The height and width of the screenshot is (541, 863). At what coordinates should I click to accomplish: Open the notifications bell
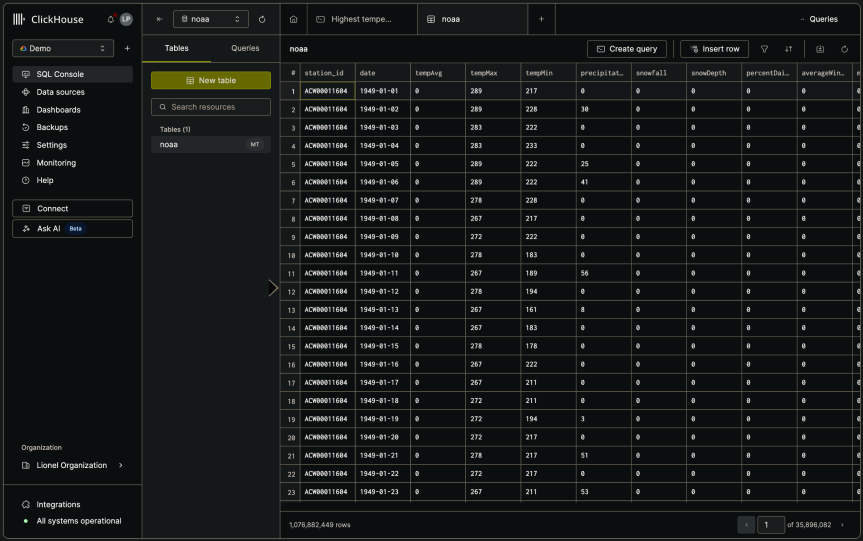[x=111, y=19]
